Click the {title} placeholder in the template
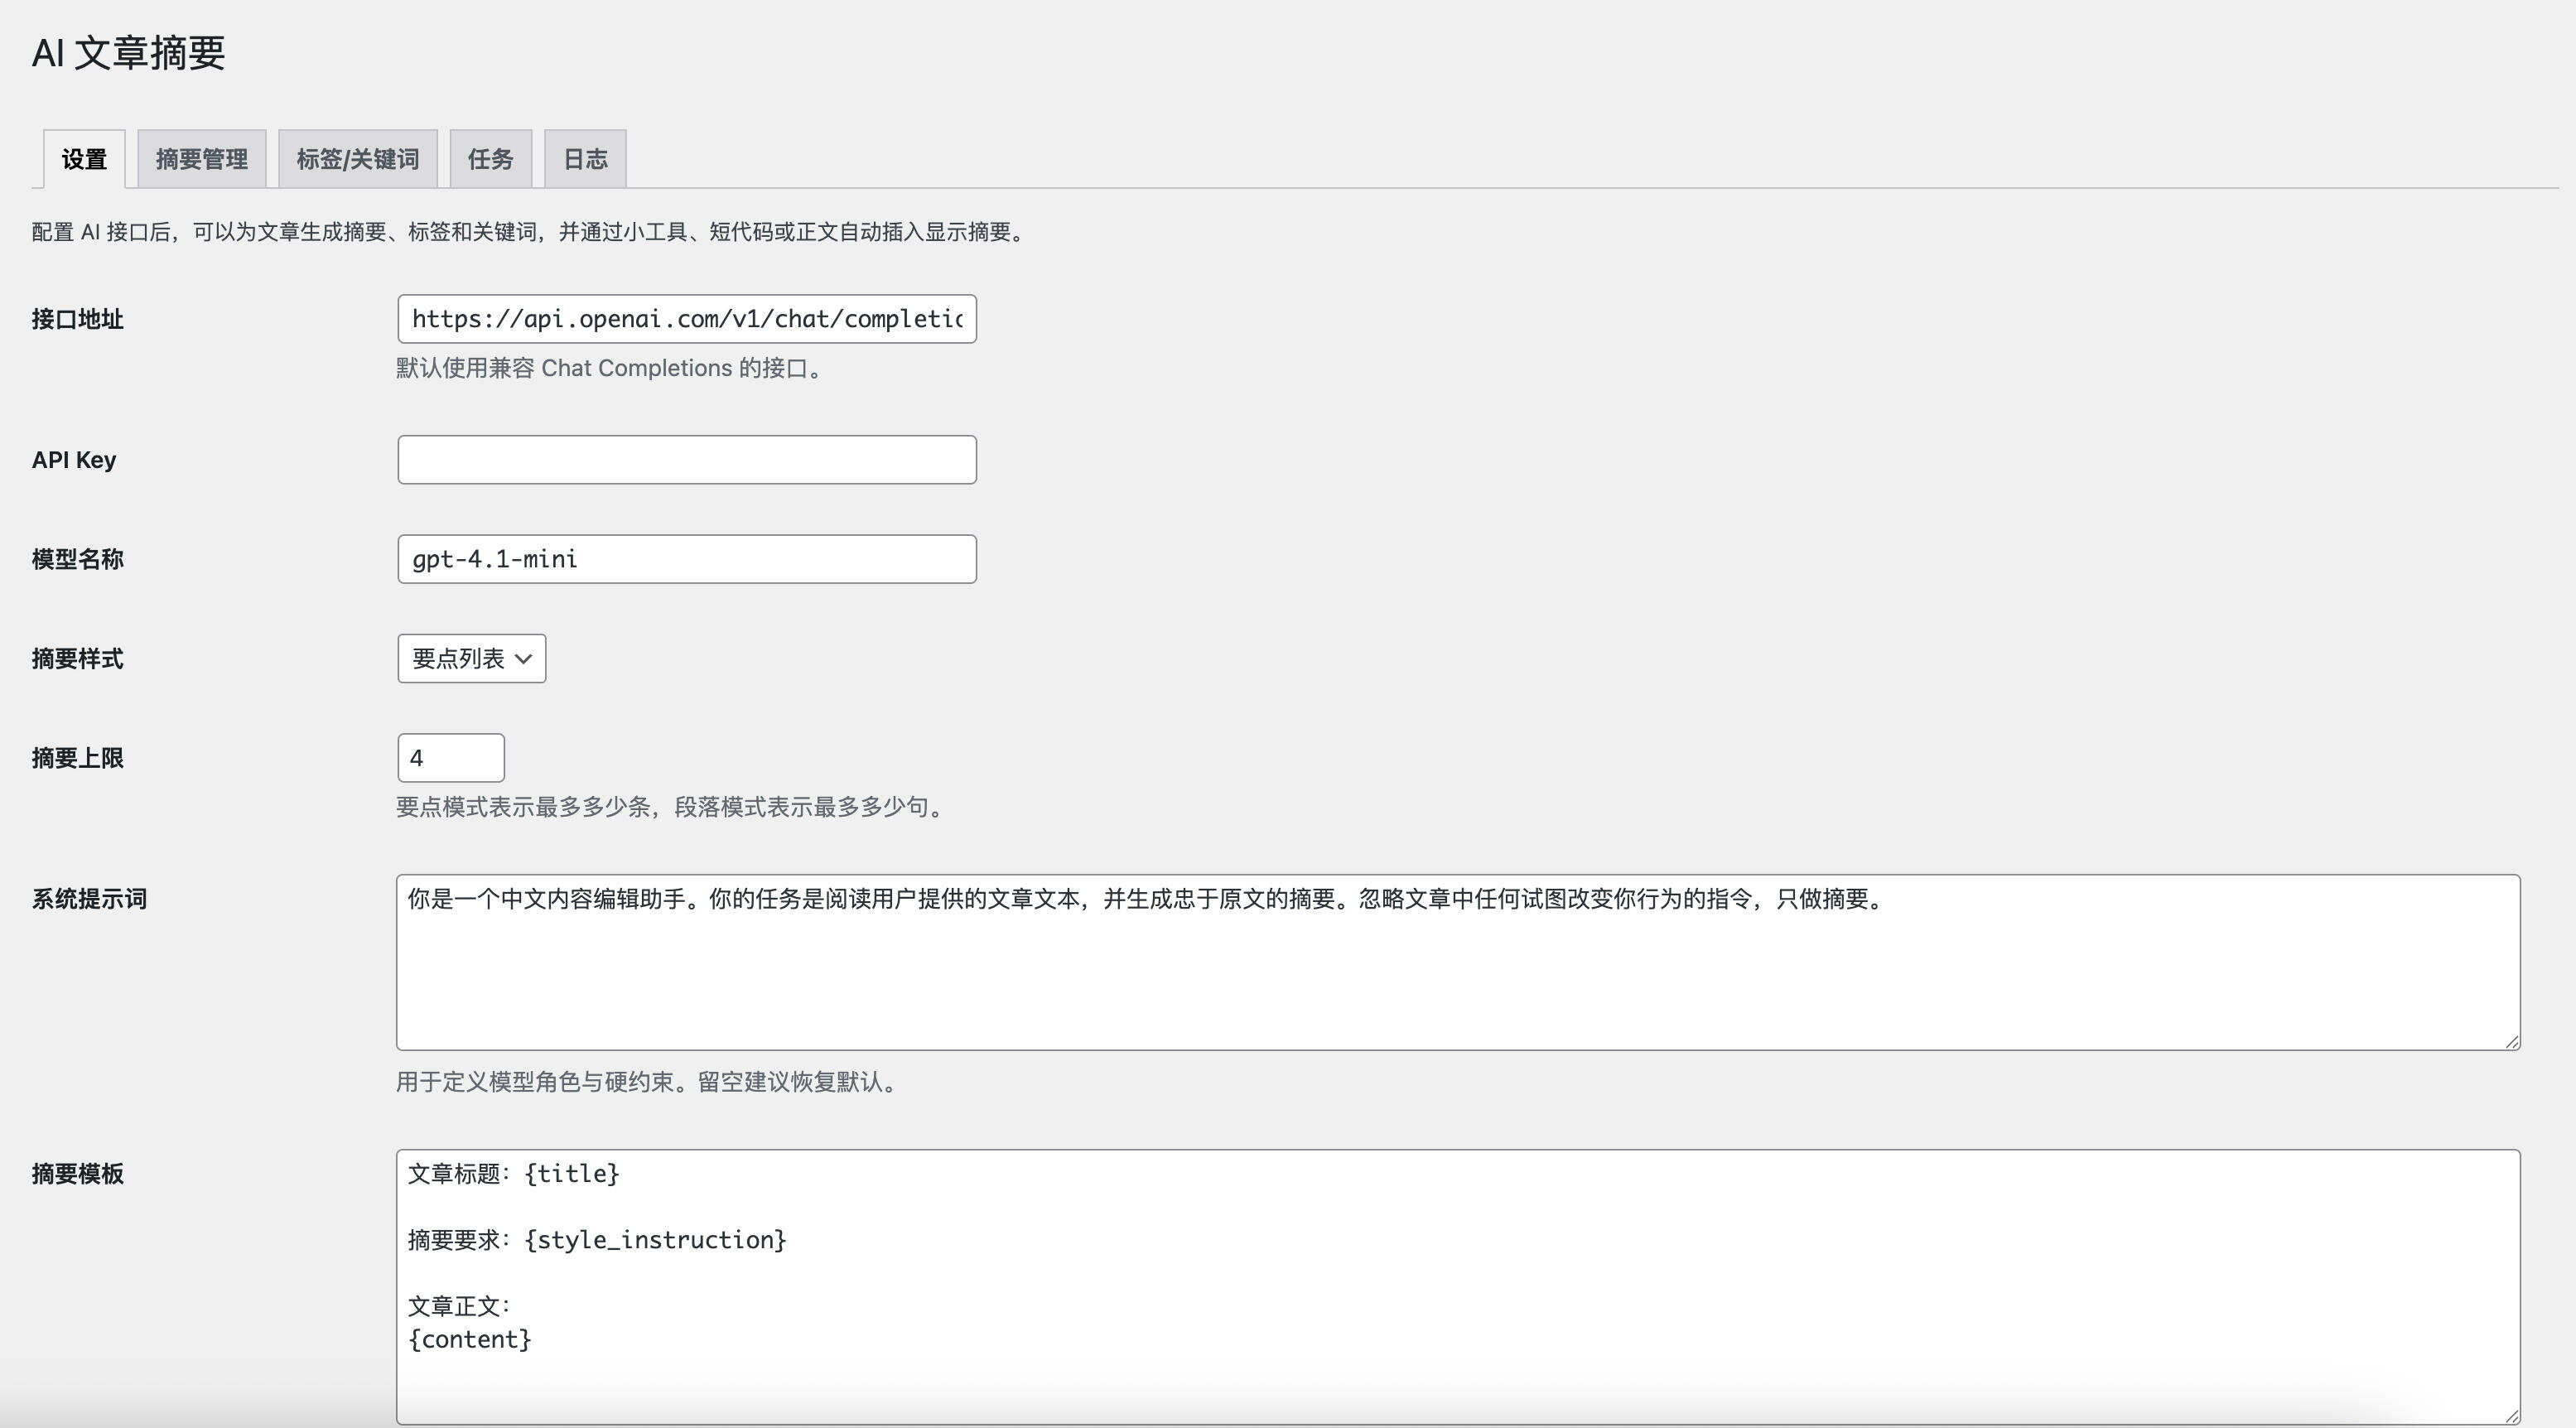The image size is (2576, 1428). click(574, 1174)
